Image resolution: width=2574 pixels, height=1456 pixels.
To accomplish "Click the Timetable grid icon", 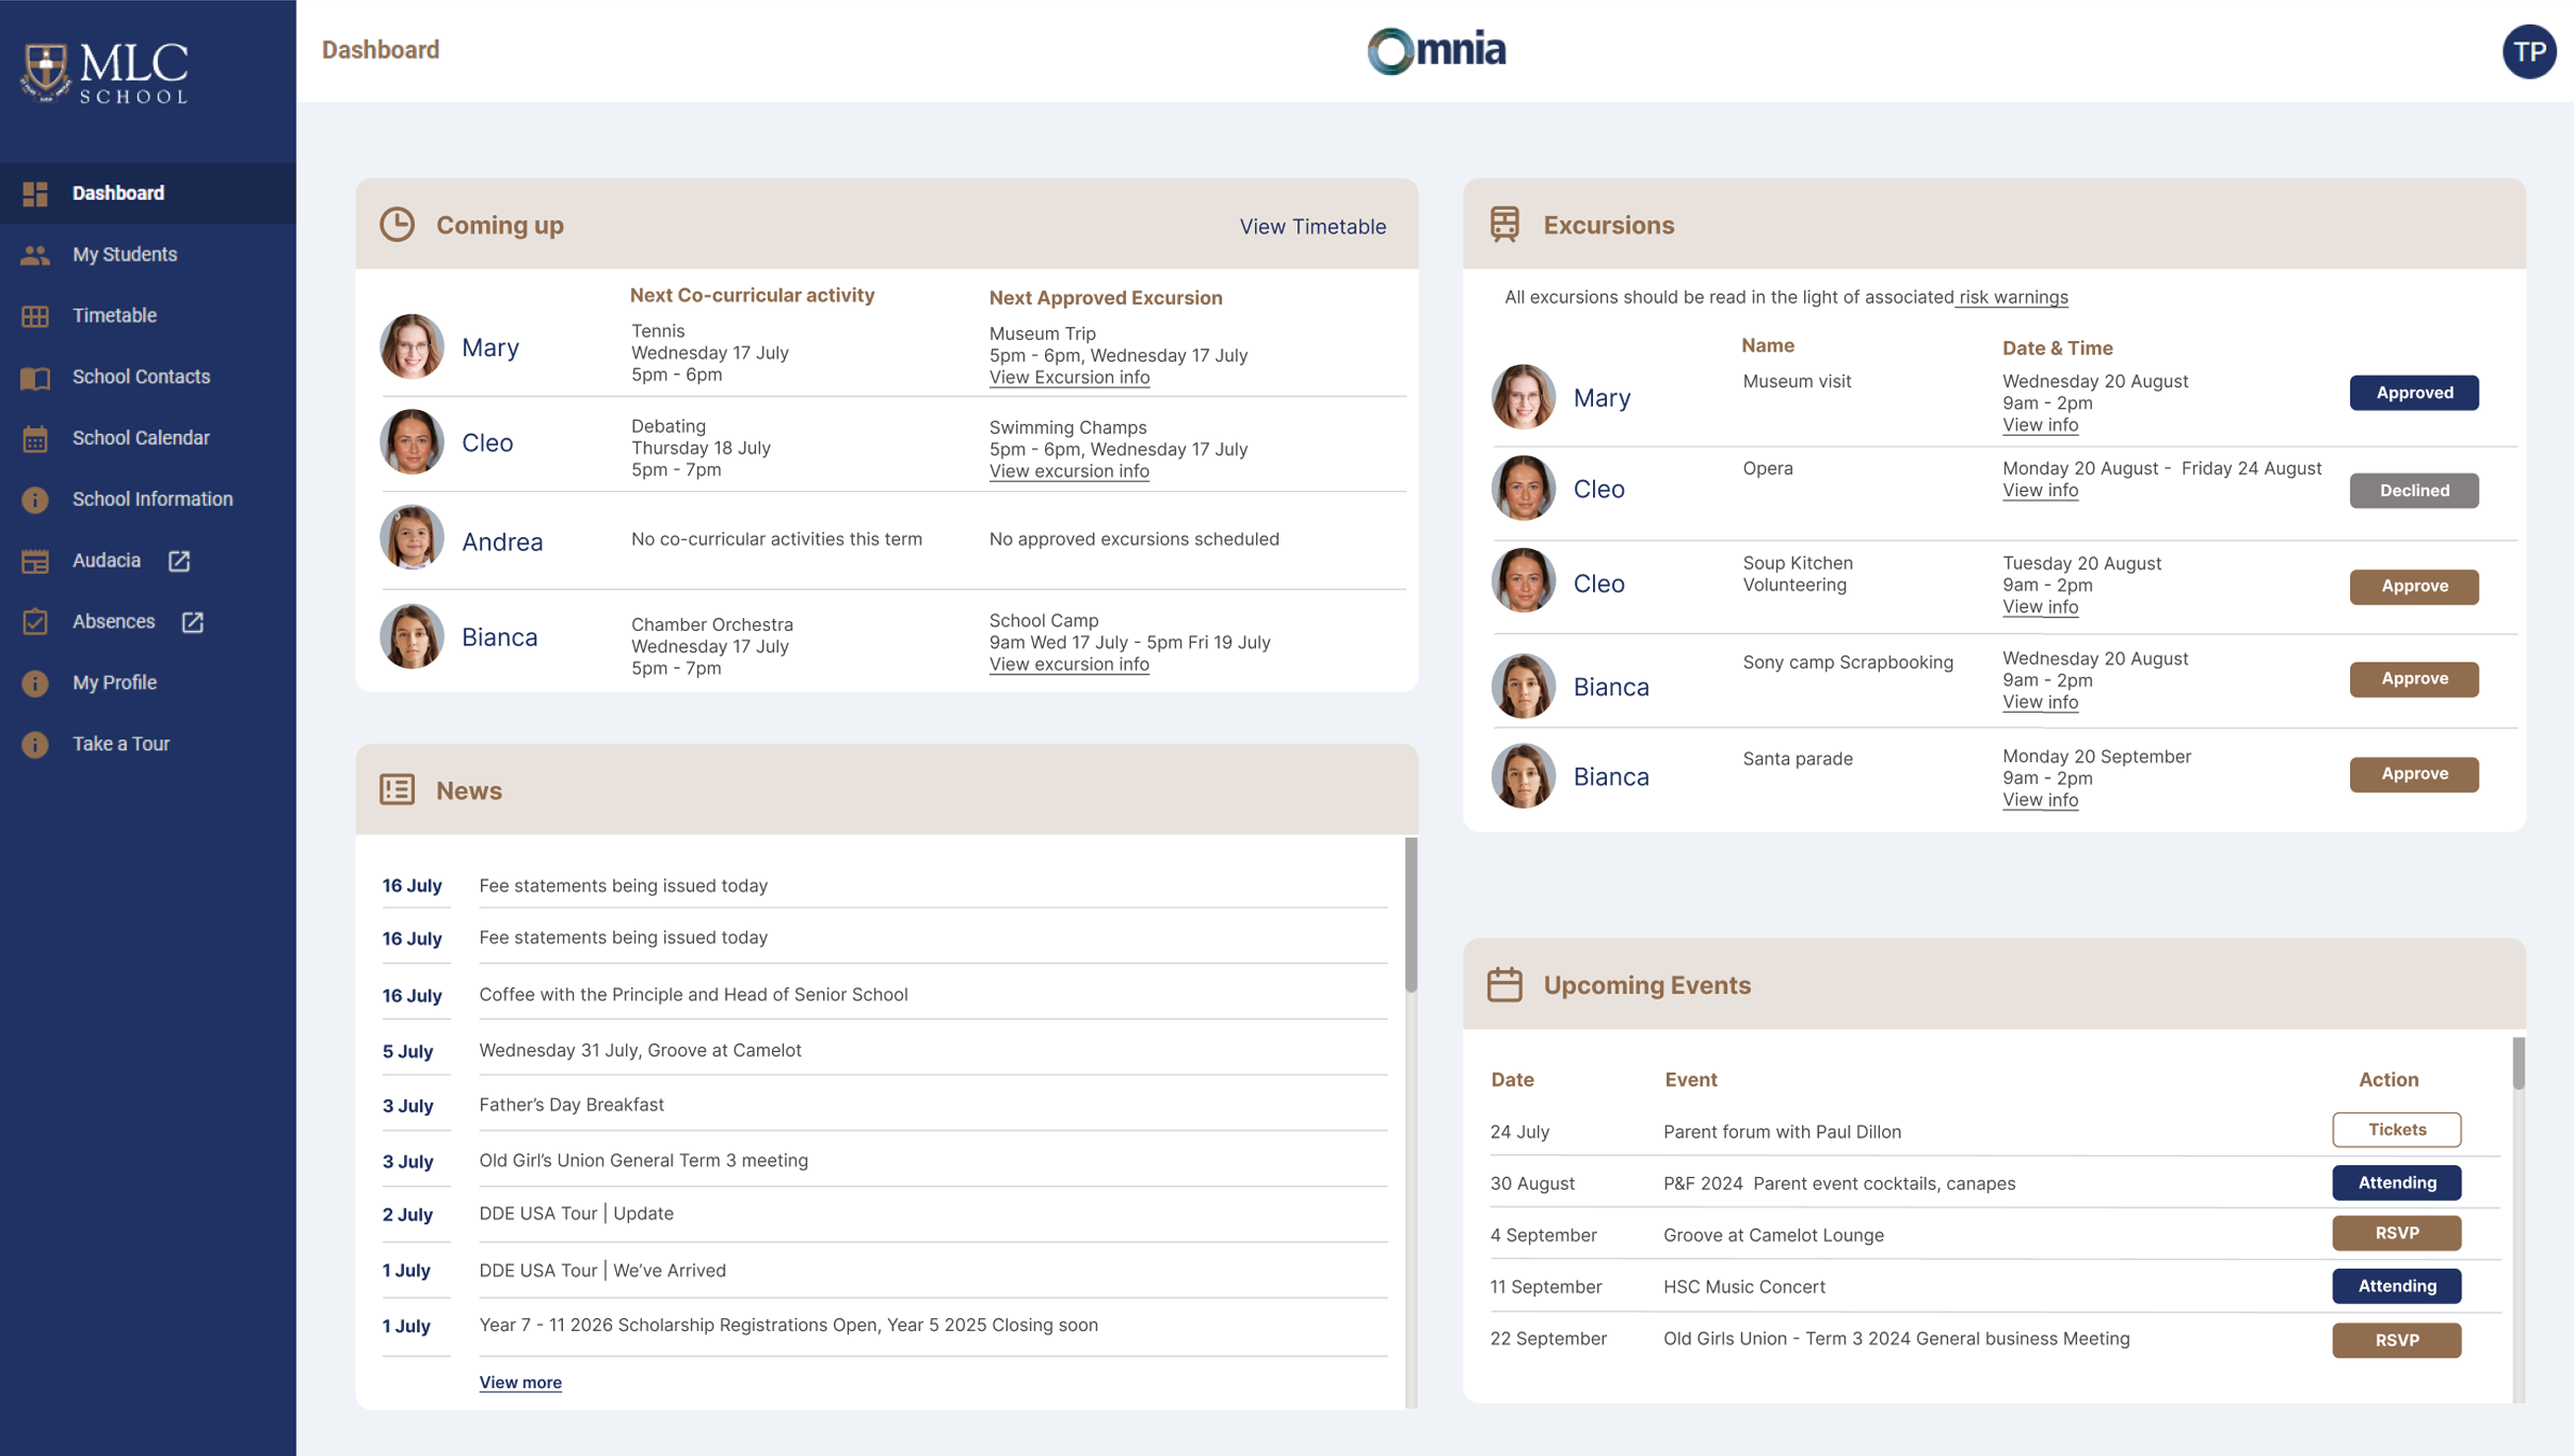I will 35,316.
